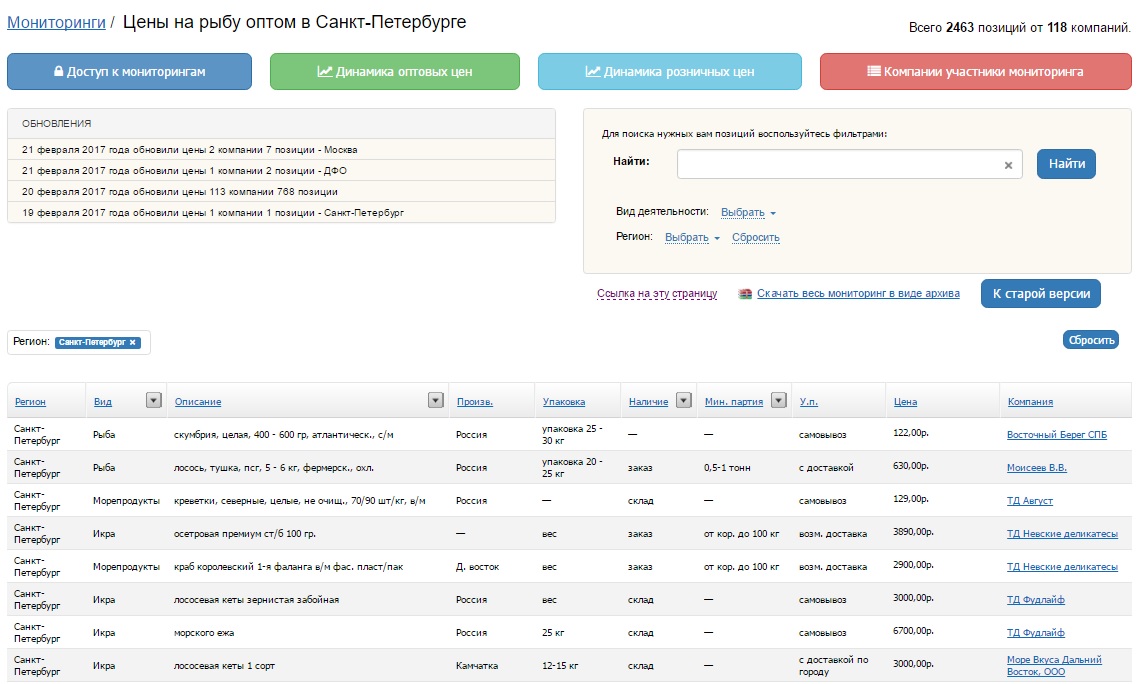Click the Доступ к мониторингам button

point(129,72)
